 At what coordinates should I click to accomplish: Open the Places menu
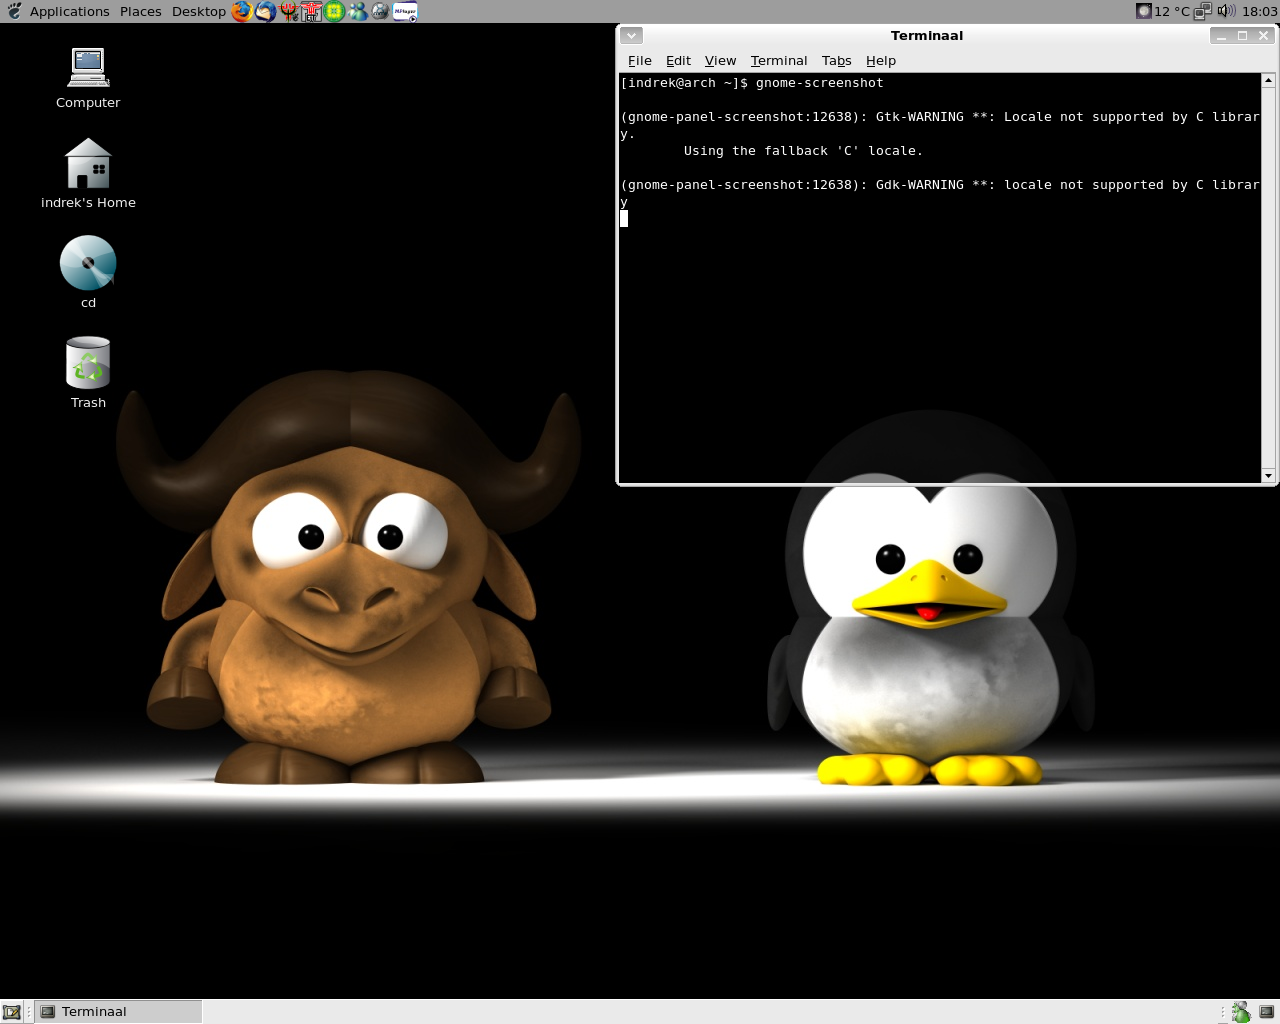point(140,11)
